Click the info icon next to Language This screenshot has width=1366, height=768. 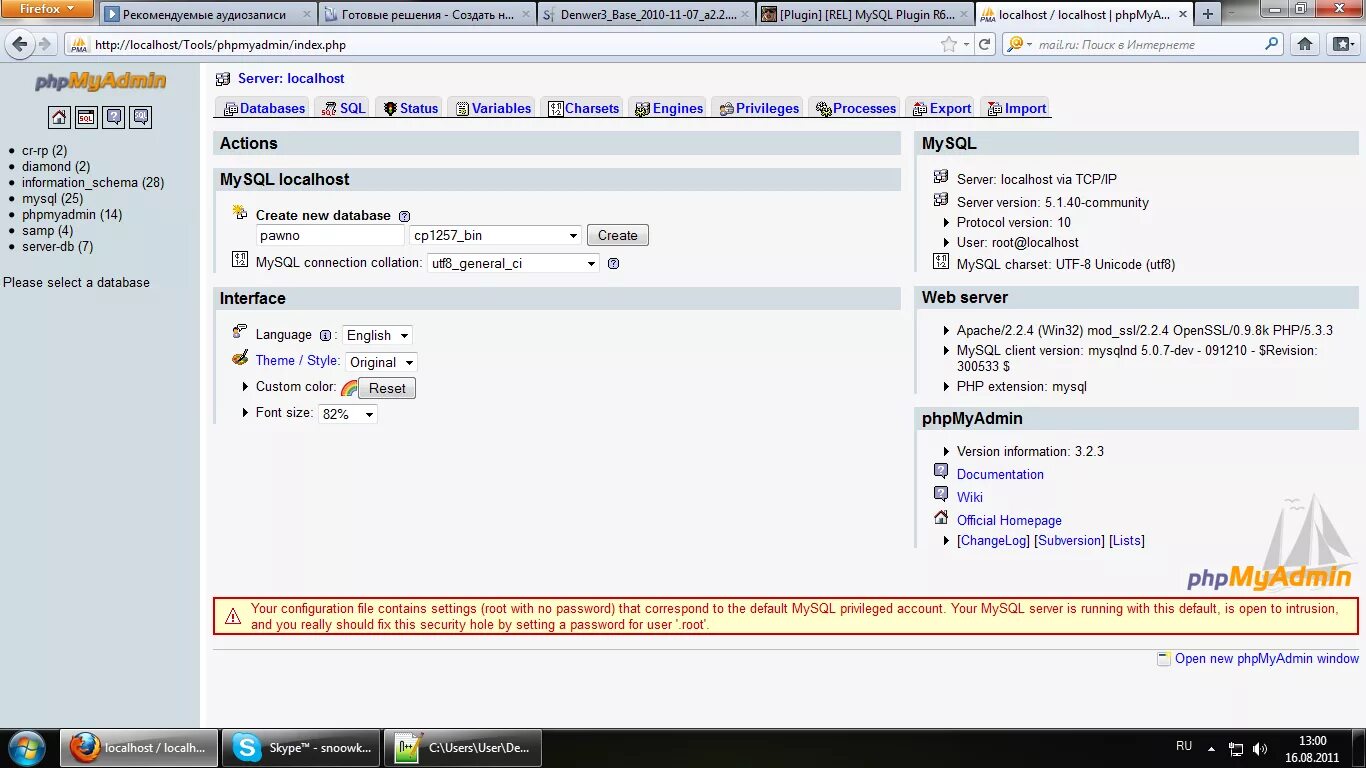(x=325, y=336)
